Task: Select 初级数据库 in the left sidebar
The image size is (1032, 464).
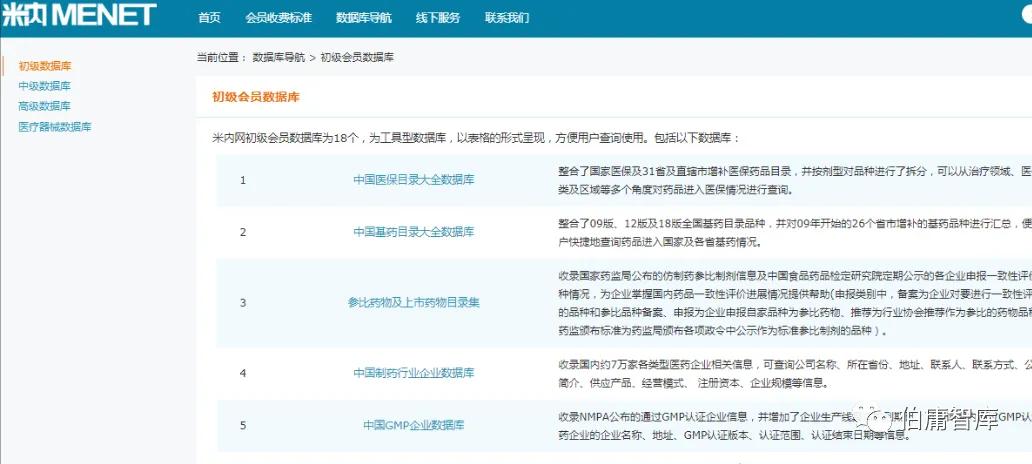Action: coord(45,66)
